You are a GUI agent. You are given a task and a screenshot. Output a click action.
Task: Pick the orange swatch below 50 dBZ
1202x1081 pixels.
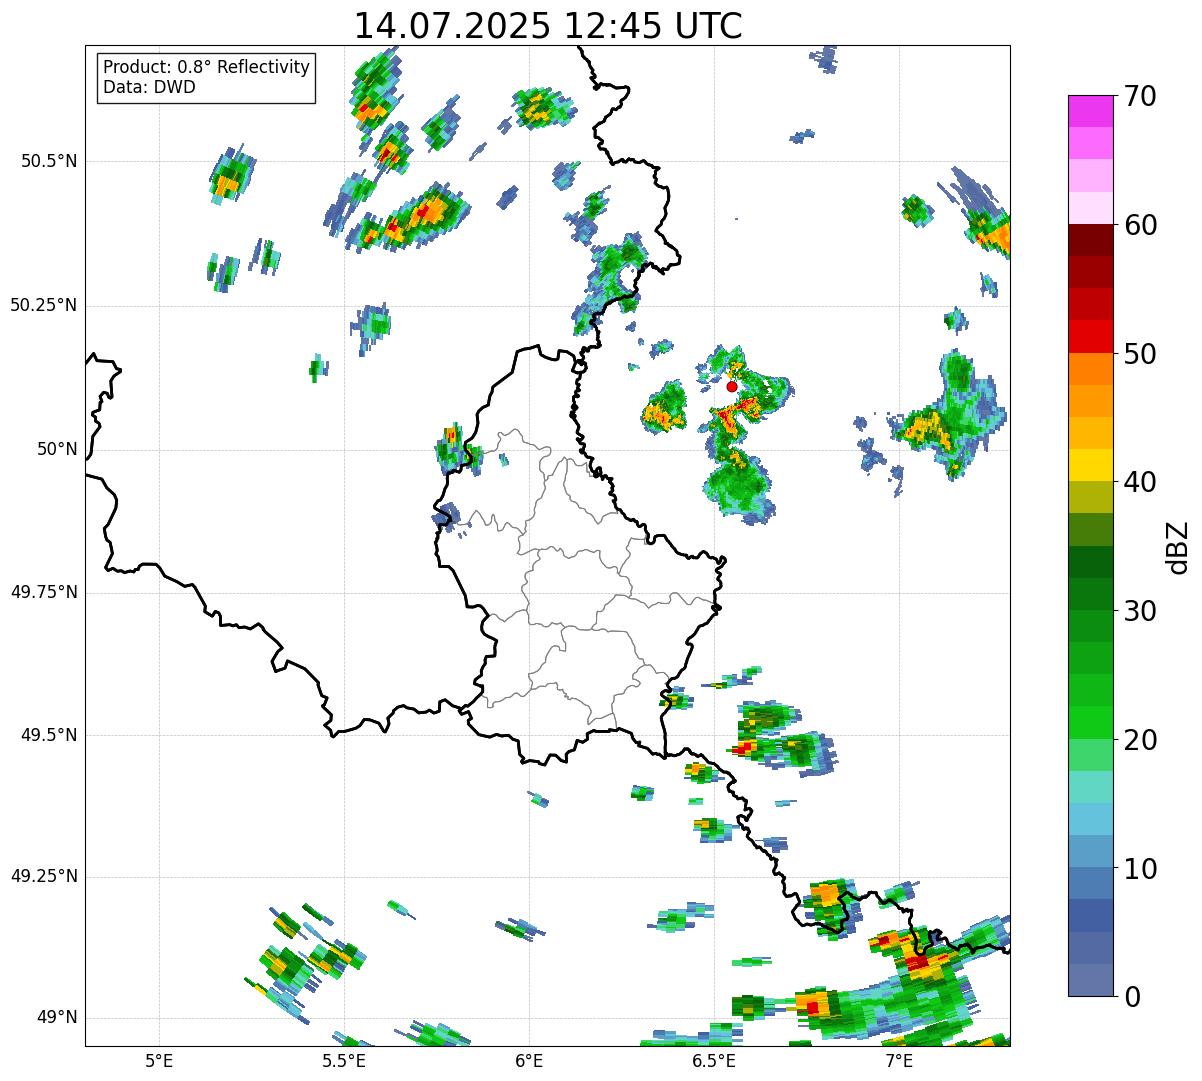[x=1090, y=369]
